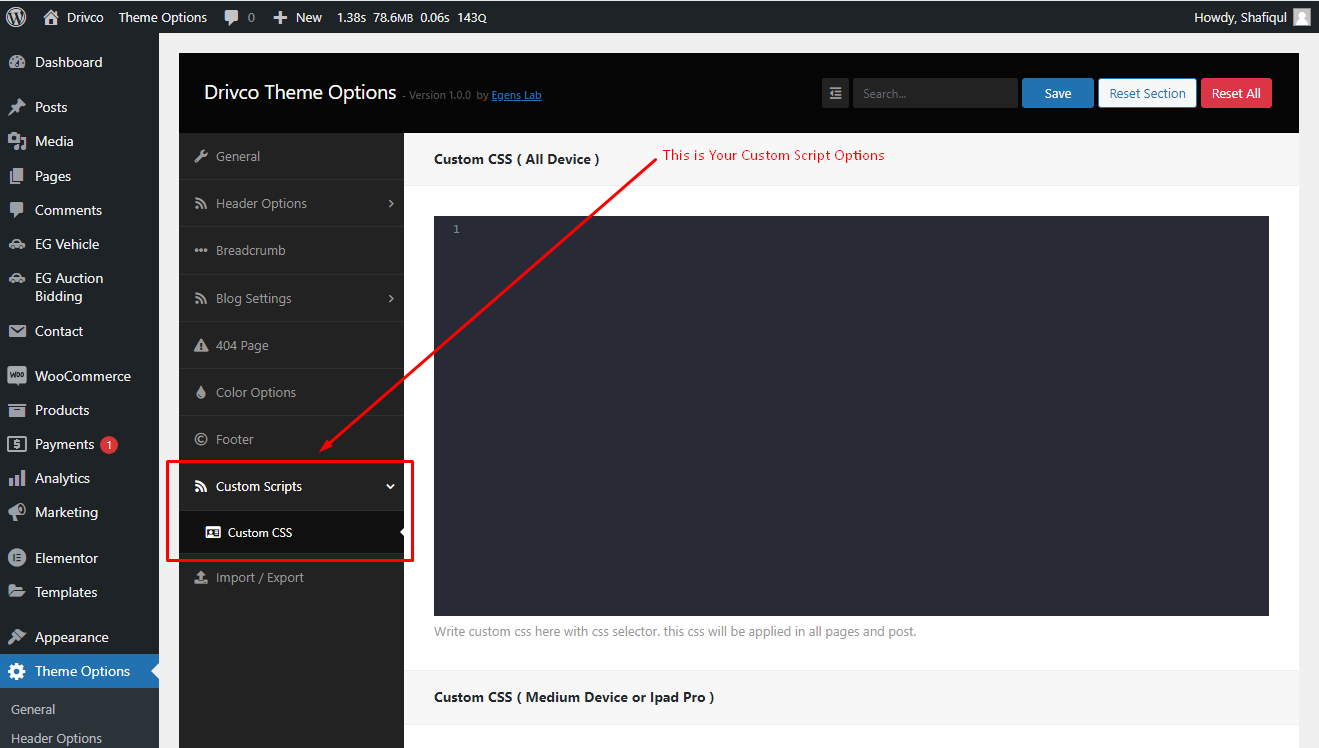The width and height of the screenshot is (1319, 748).
Task: Click the Custom CSS ( Medium Device ) heading
Action: point(574,697)
